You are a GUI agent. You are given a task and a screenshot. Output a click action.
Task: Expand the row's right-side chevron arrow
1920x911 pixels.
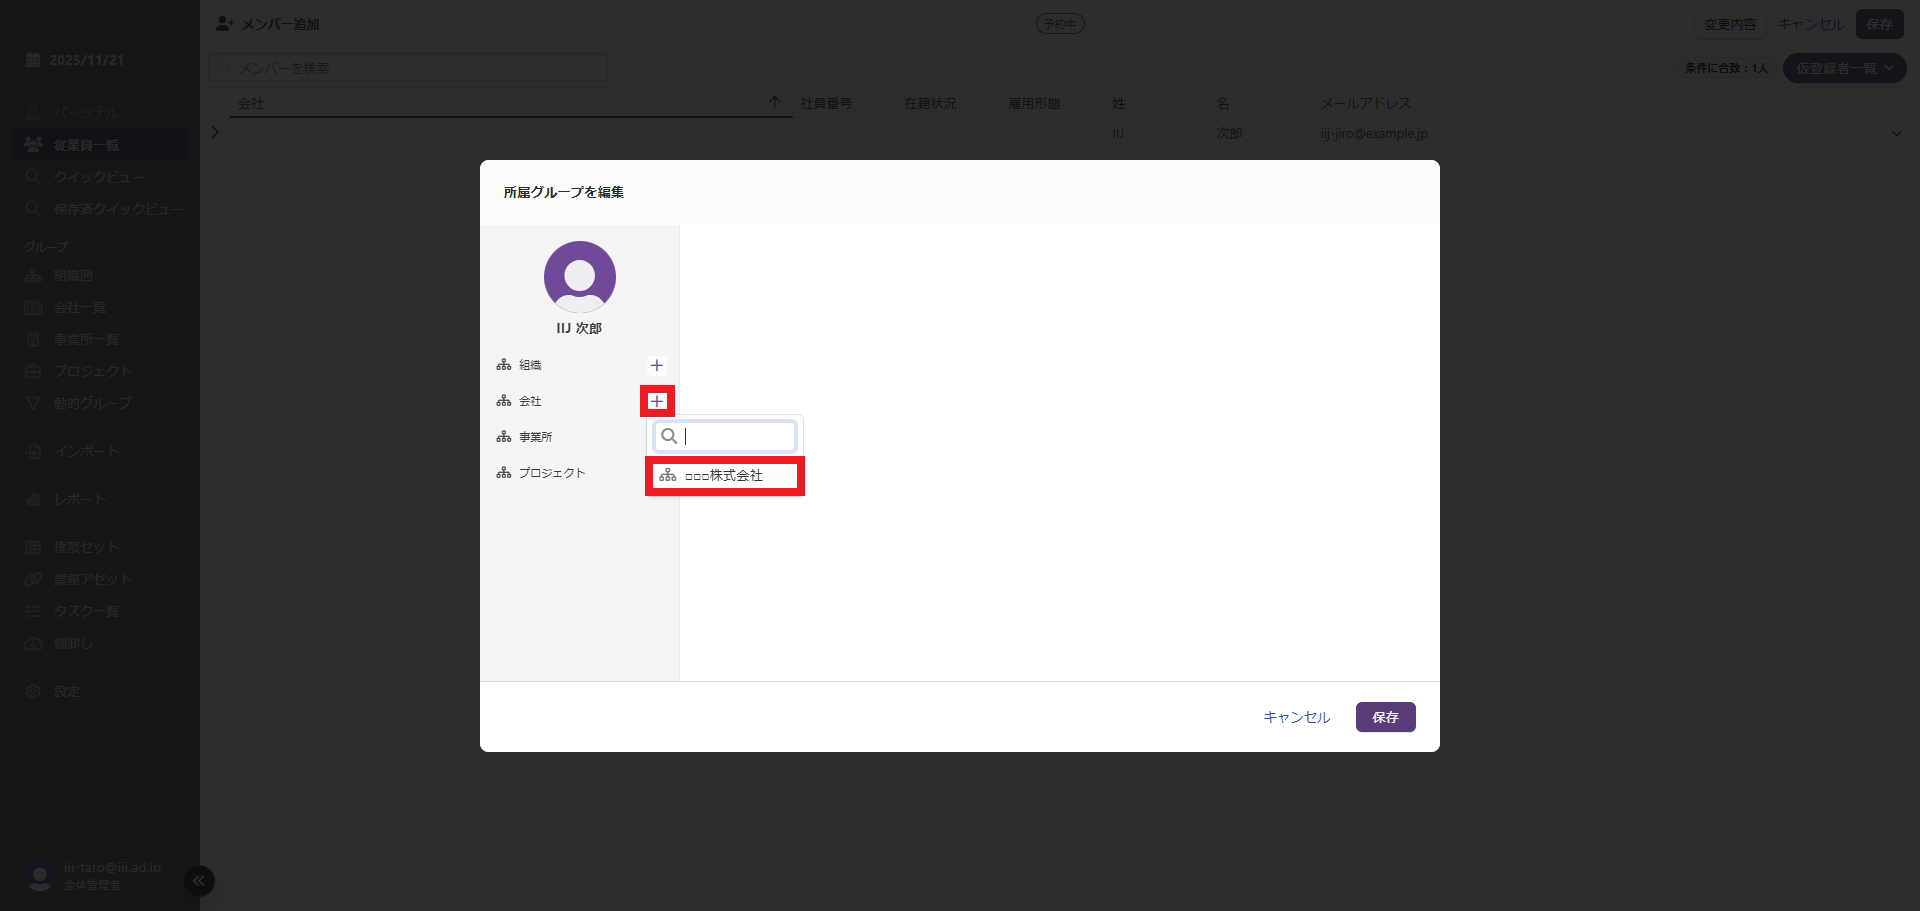pos(1896,133)
